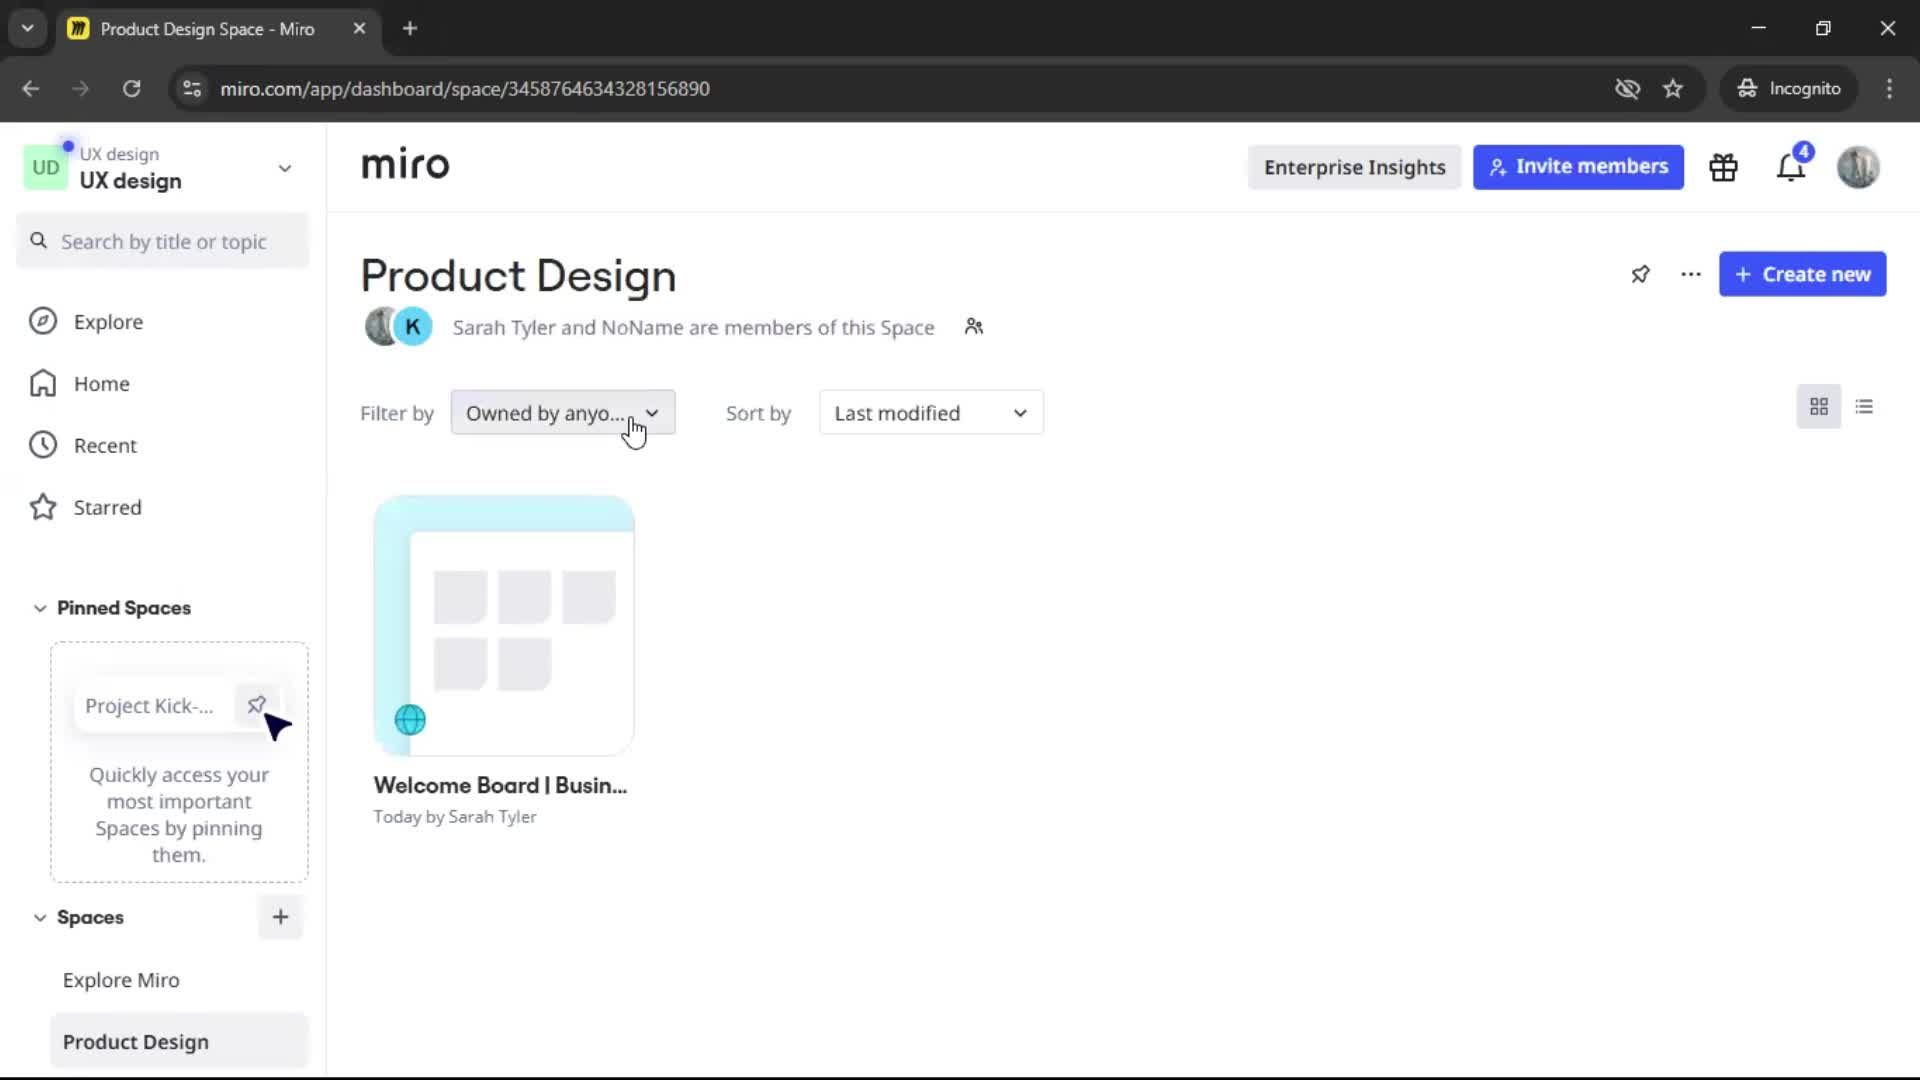This screenshot has width=1920, height=1080.
Task: Expand the UX design team switcher
Action: tap(285, 168)
